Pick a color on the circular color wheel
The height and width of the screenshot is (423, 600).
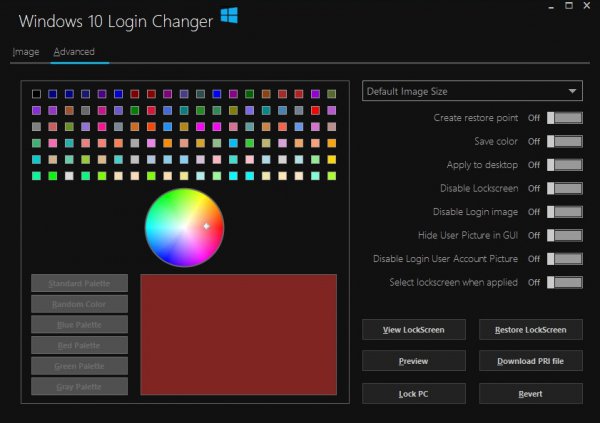(184, 227)
